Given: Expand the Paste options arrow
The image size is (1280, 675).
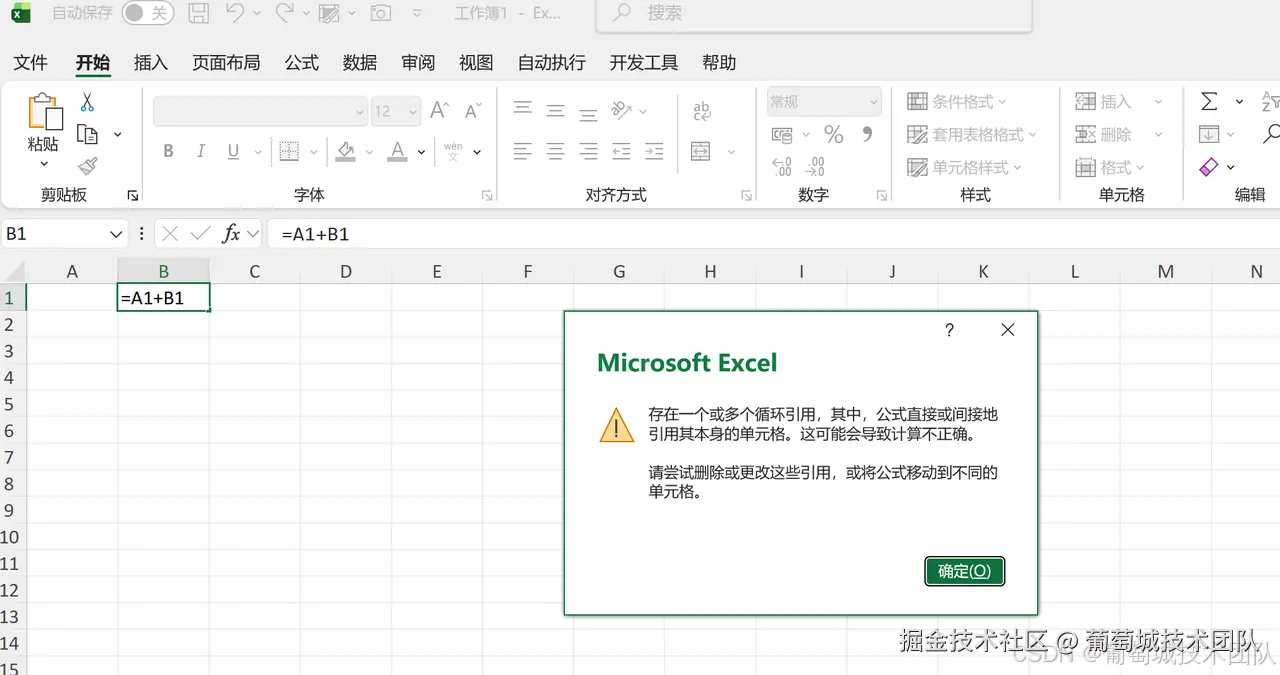Looking at the screenshot, I should pyautogui.click(x=44, y=163).
